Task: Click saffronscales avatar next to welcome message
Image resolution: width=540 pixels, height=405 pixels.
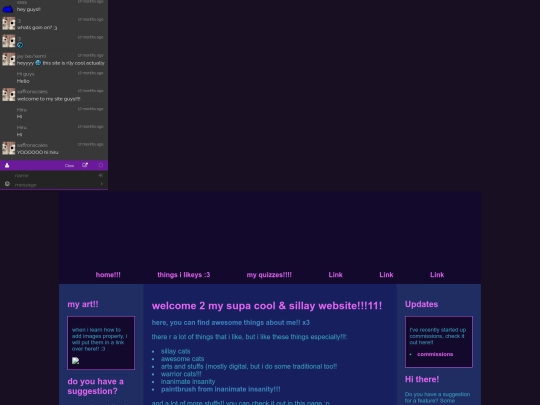Action: (9, 95)
